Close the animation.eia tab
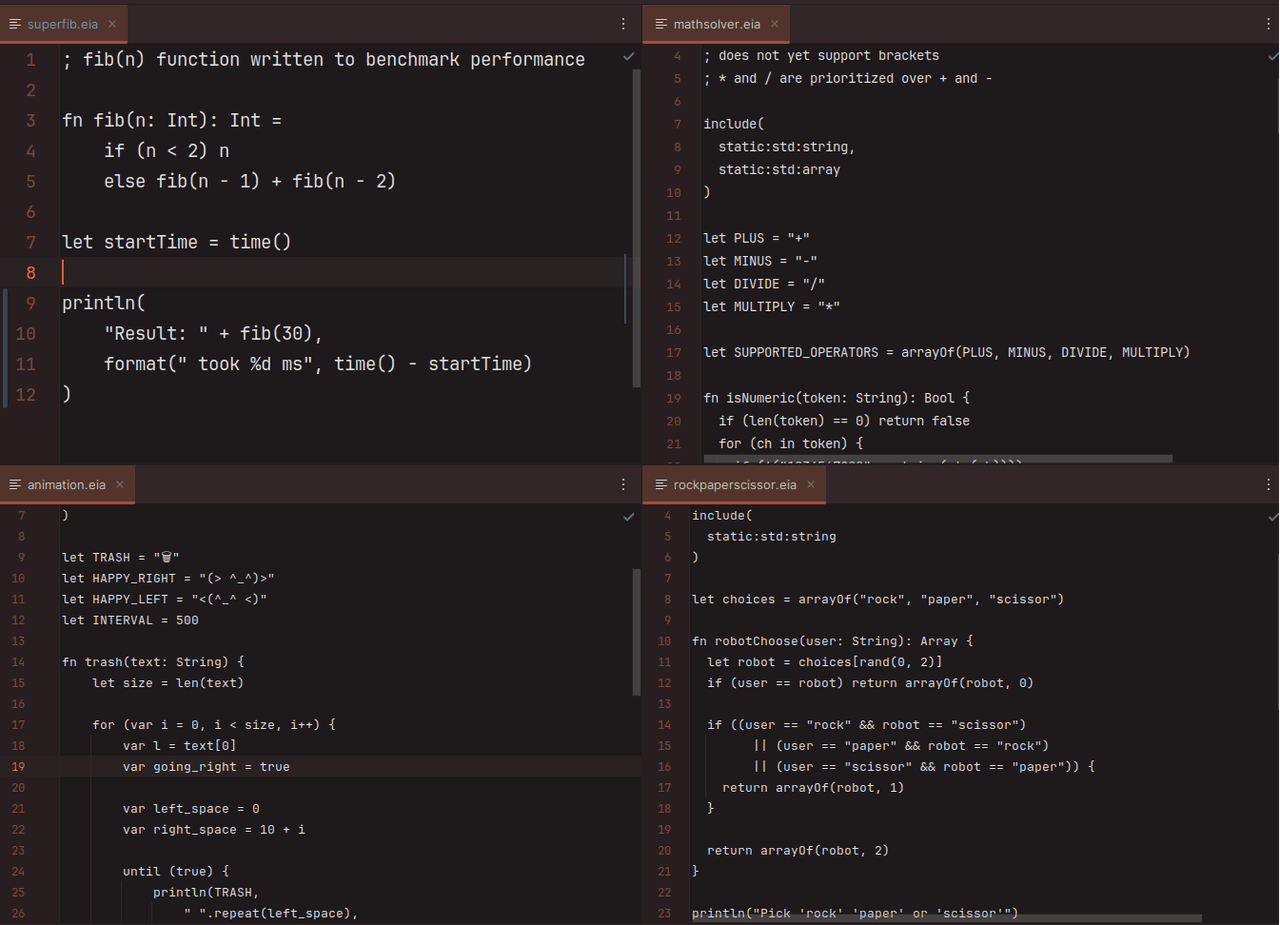1280x925 pixels. pyautogui.click(x=119, y=485)
